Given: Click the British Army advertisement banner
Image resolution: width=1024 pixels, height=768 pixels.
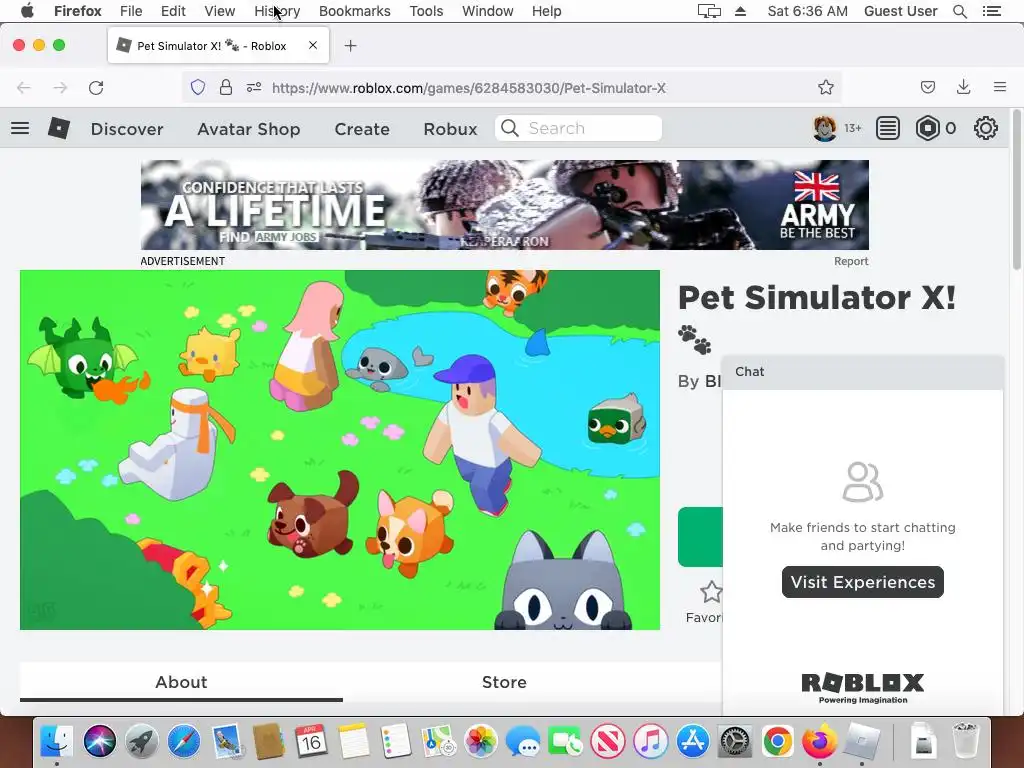Looking at the screenshot, I should (505, 204).
